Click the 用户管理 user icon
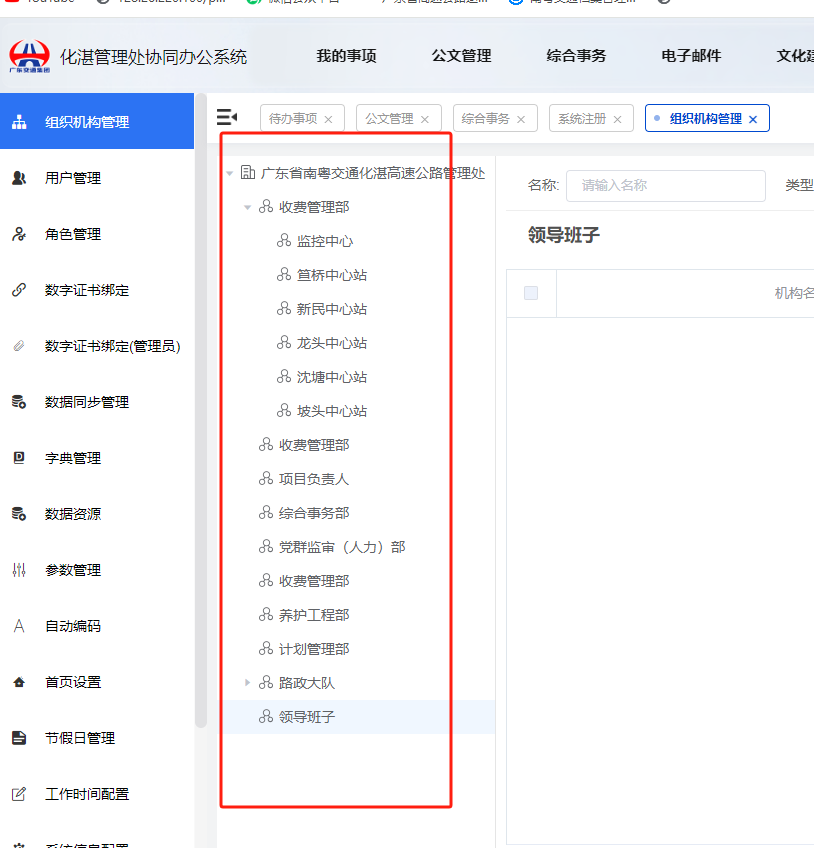This screenshot has height=848, width=814. pyautogui.click(x=19, y=178)
